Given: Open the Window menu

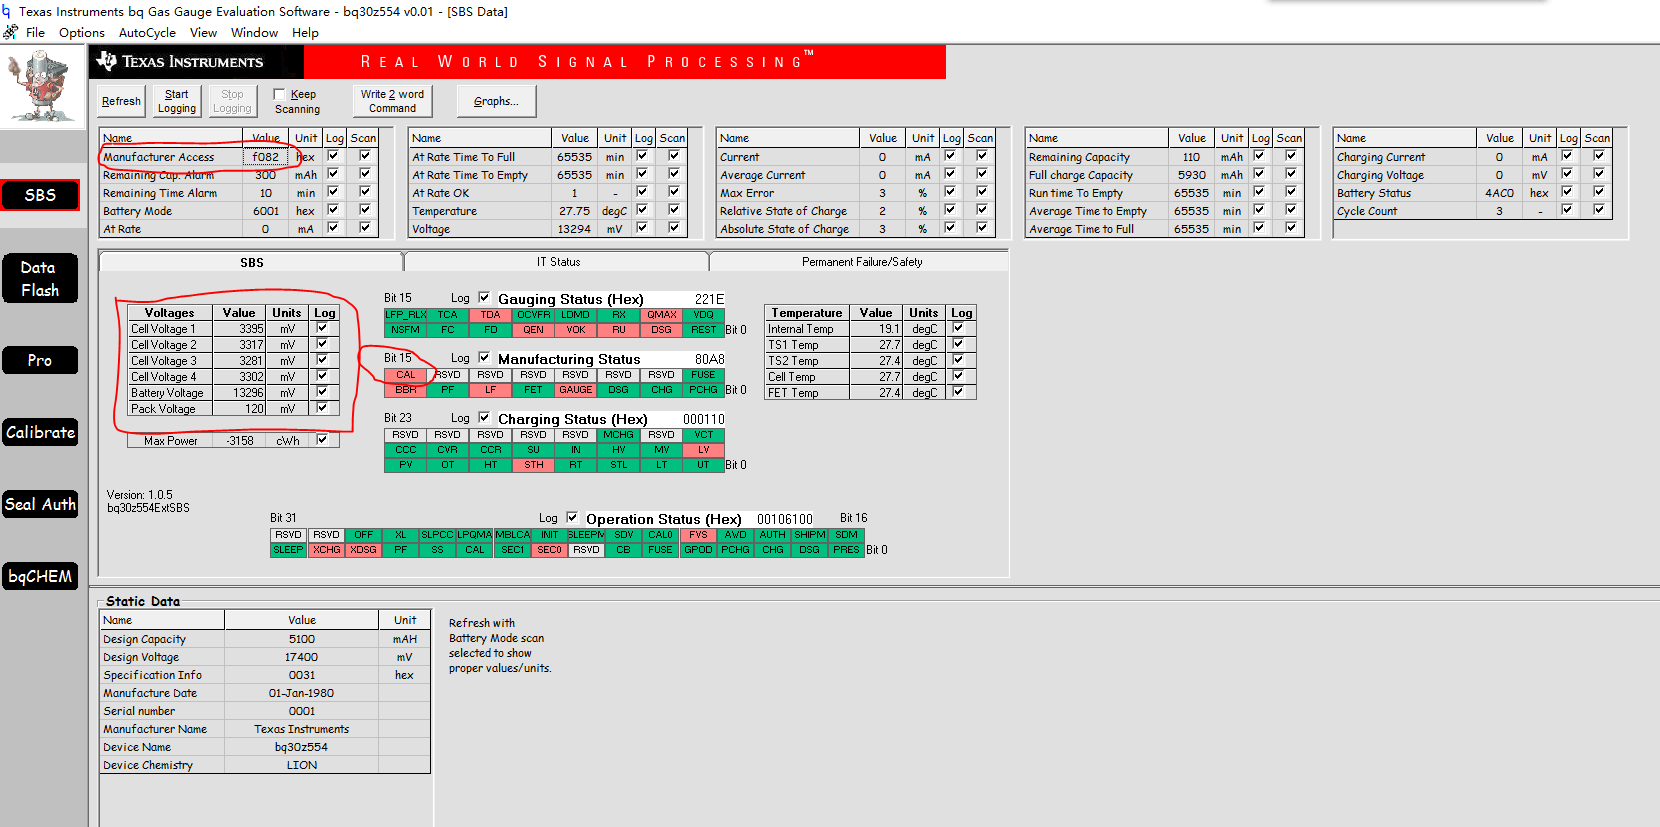Looking at the screenshot, I should coord(254,33).
